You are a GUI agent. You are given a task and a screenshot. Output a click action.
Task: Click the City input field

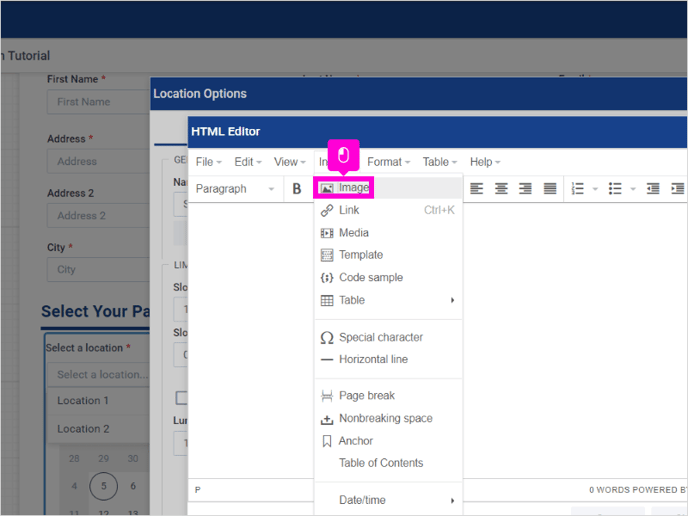99,269
